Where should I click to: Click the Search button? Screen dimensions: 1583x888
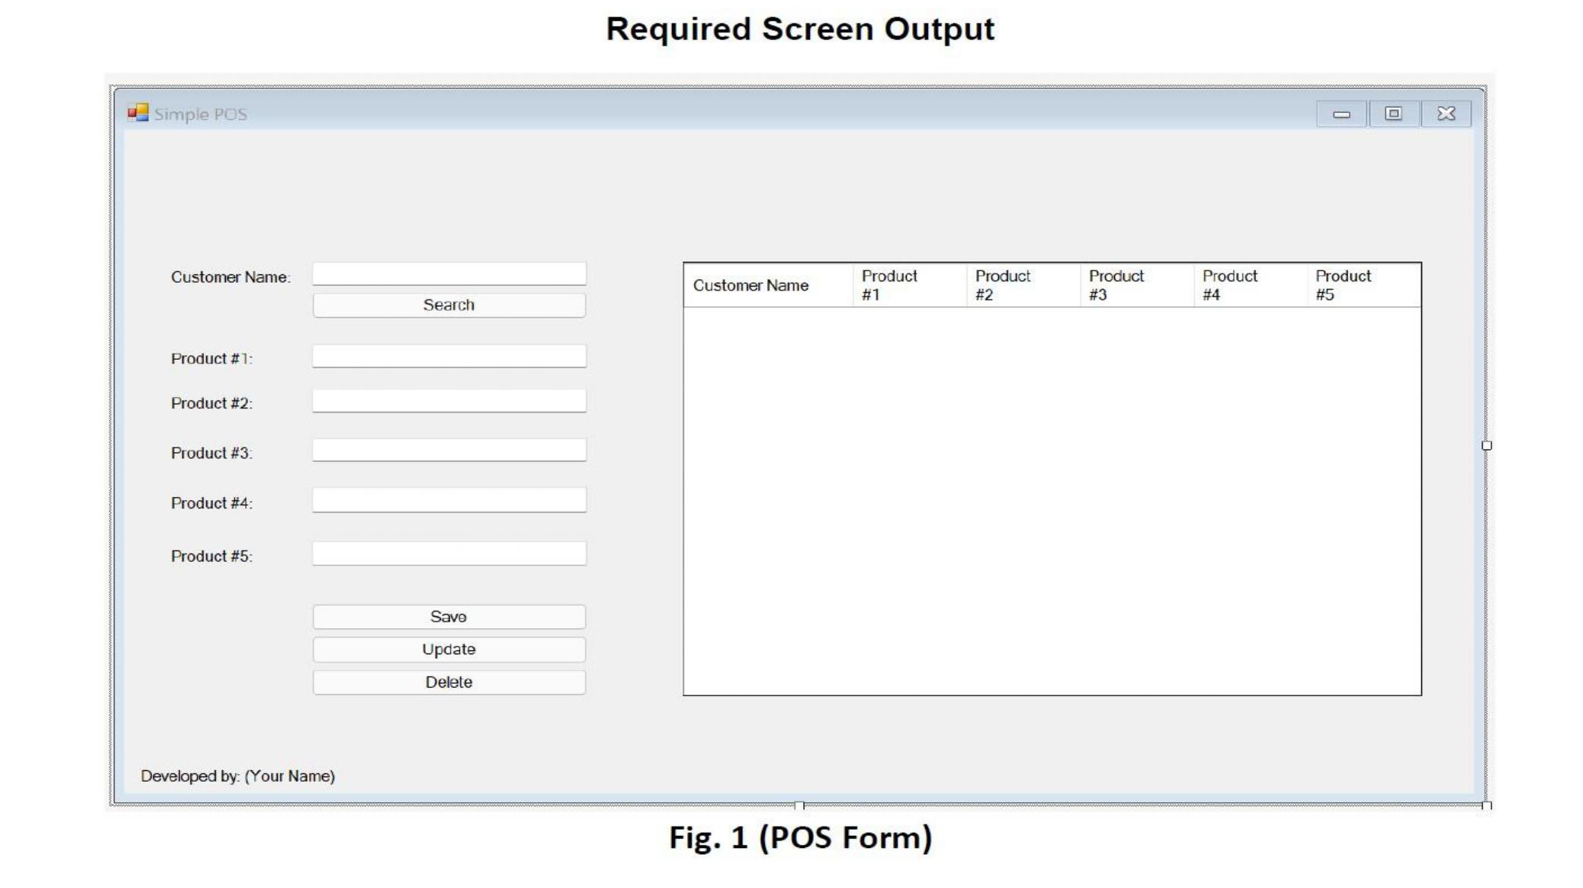[449, 305]
